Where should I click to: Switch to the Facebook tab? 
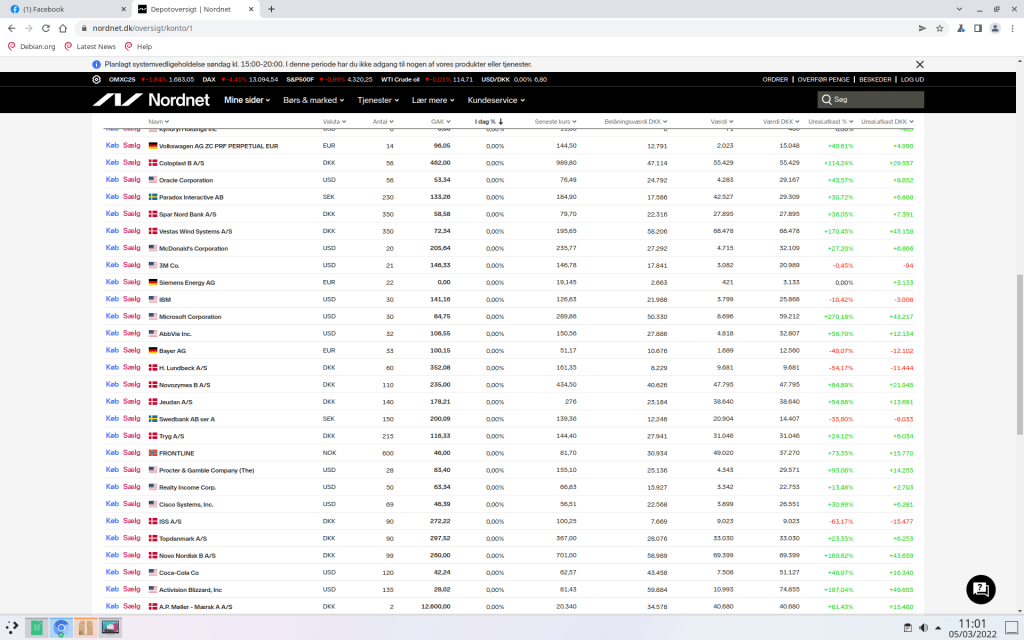(61, 9)
